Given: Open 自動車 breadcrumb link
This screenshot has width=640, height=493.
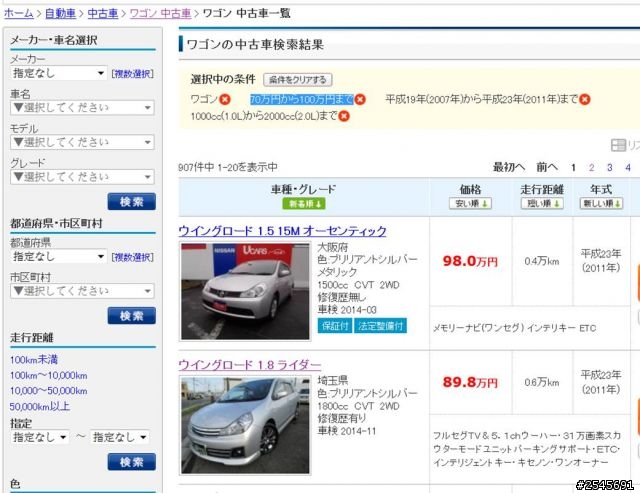Looking at the screenshot, I should (60, 13).
